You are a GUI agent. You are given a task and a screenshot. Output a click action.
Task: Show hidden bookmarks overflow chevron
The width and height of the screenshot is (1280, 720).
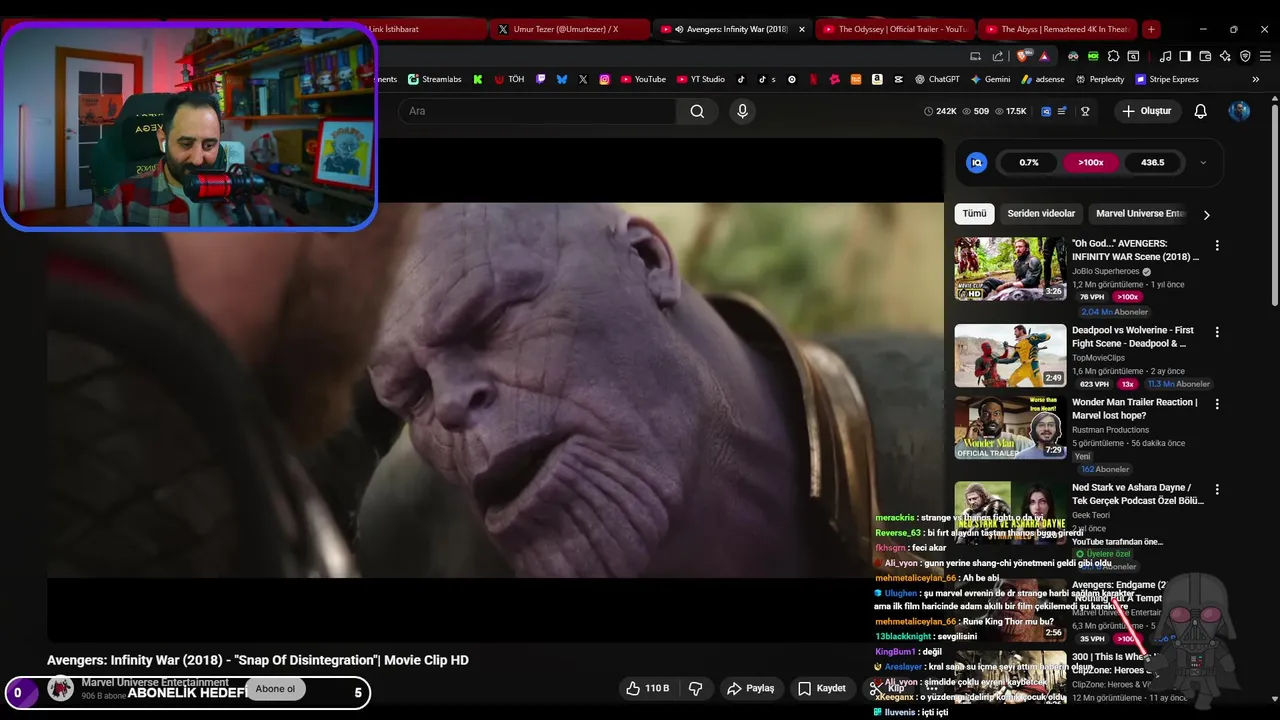tap(1256, 79)
